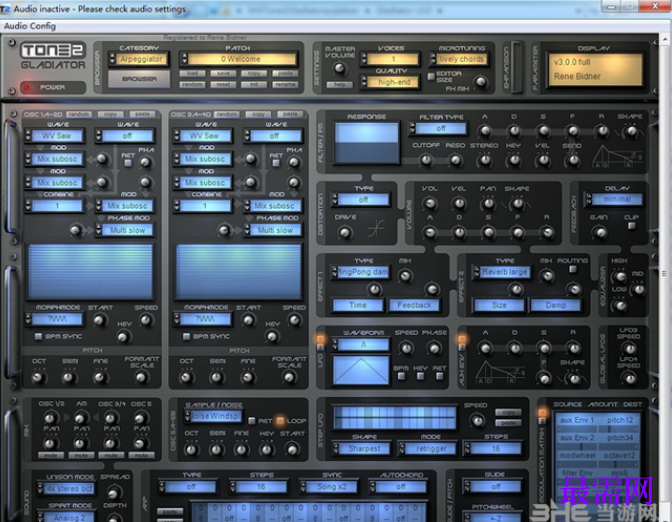Click the patch 'random' button
Viewport: 672px width, 522px height.
192,84
